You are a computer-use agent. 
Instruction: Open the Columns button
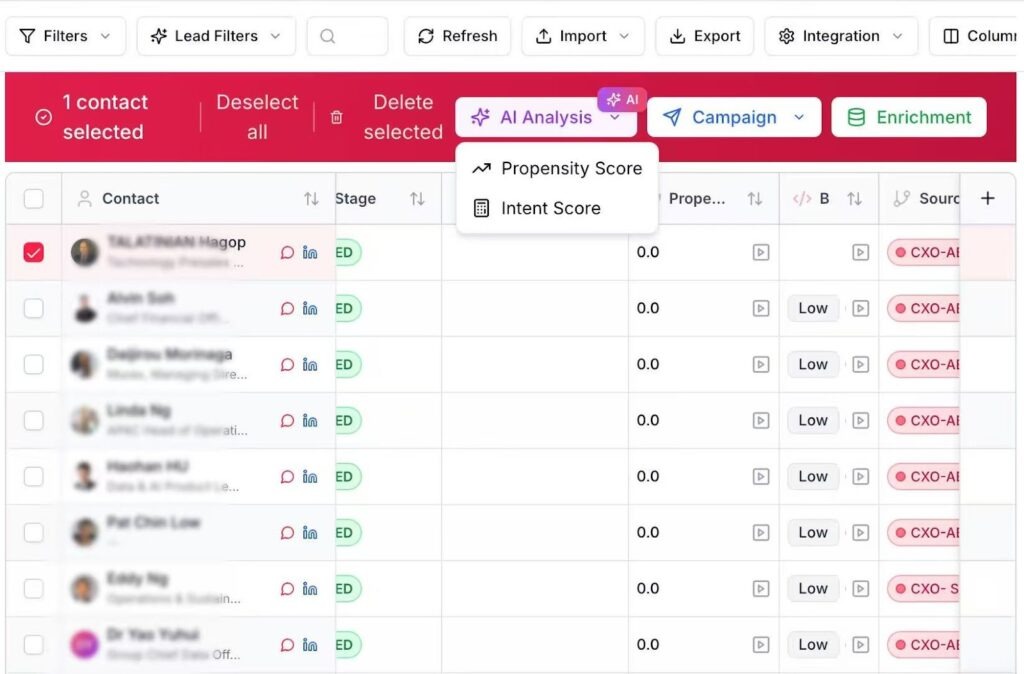point(976,36)
